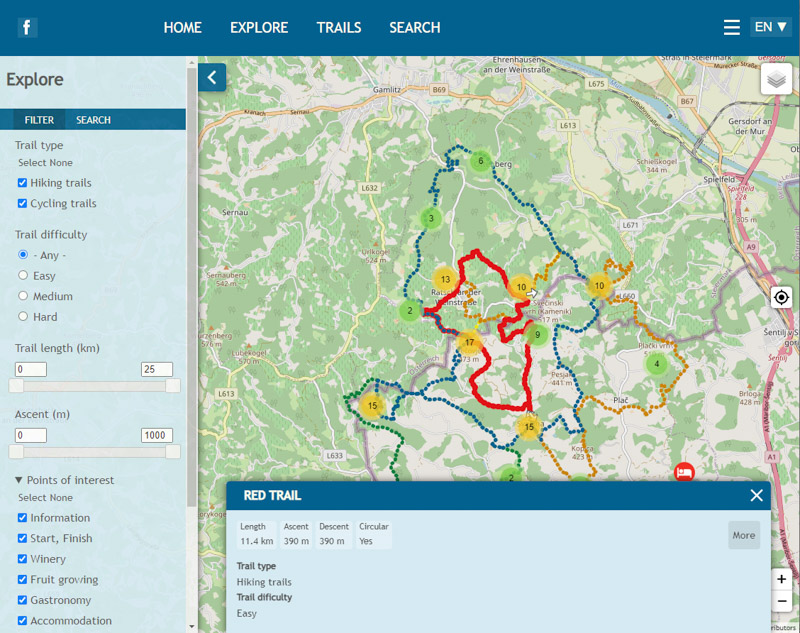Viewport: 800px width, 633px height.
Task: Zoom in on the map
Action: pyautogui.click(x=781, y=579)
